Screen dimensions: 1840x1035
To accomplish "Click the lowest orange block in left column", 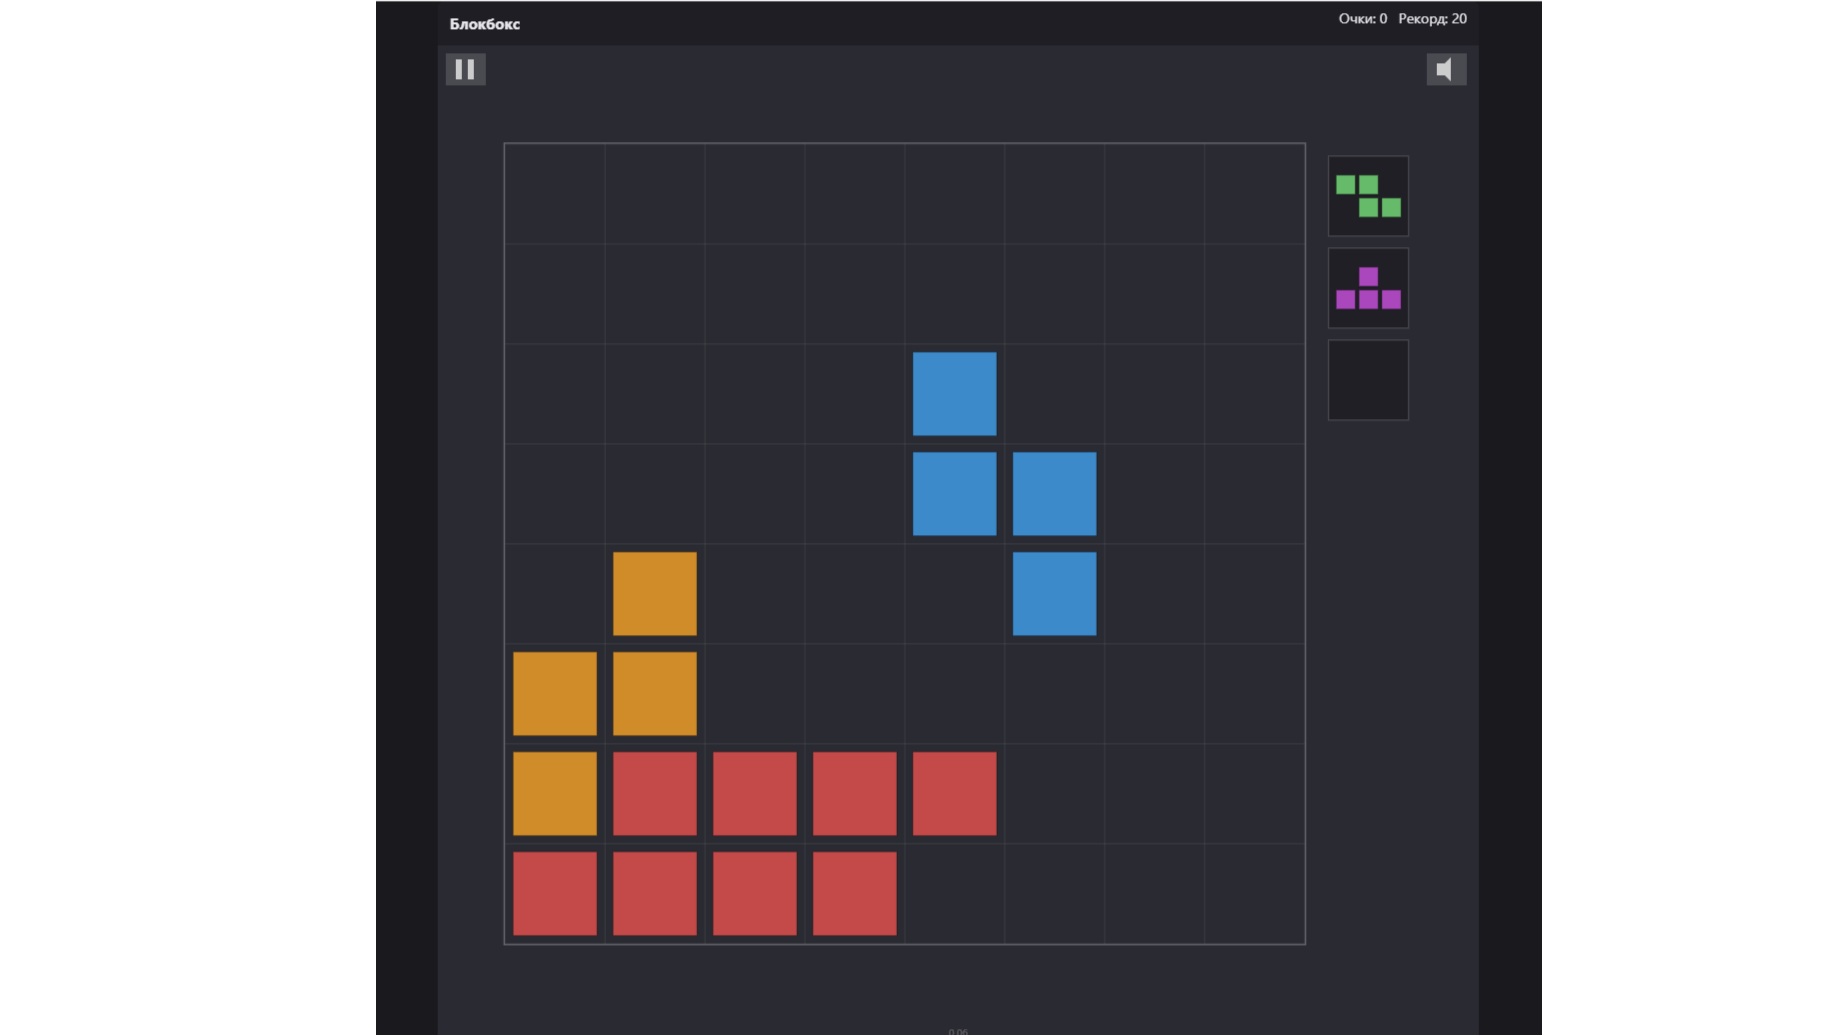I will click(554, 794).
